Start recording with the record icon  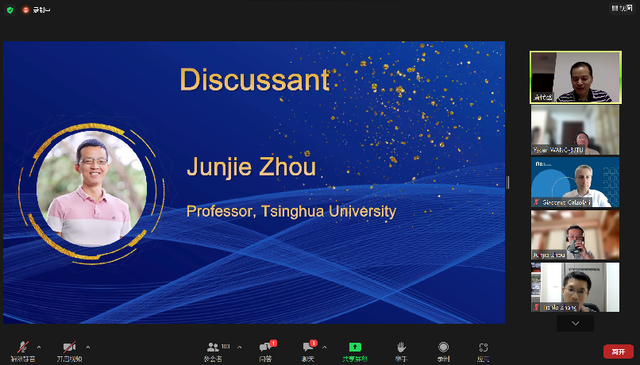click(443, 347)
